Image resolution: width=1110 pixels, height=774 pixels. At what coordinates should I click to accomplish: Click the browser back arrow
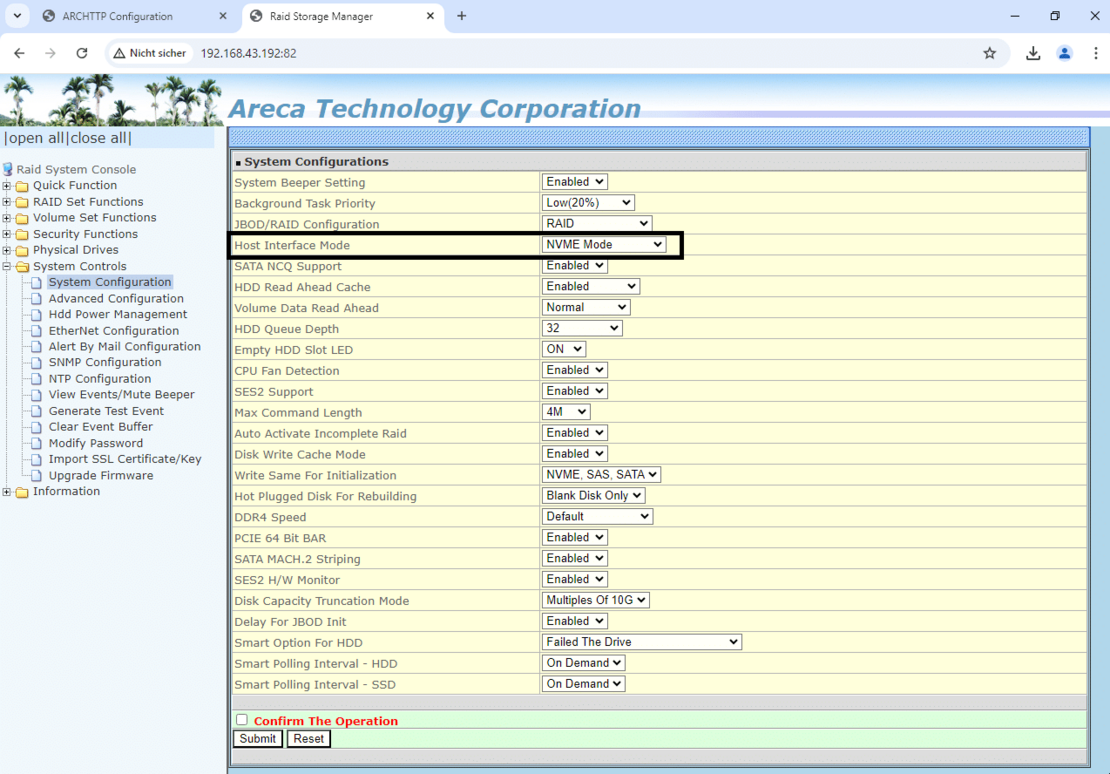click(x=19, y=53)
